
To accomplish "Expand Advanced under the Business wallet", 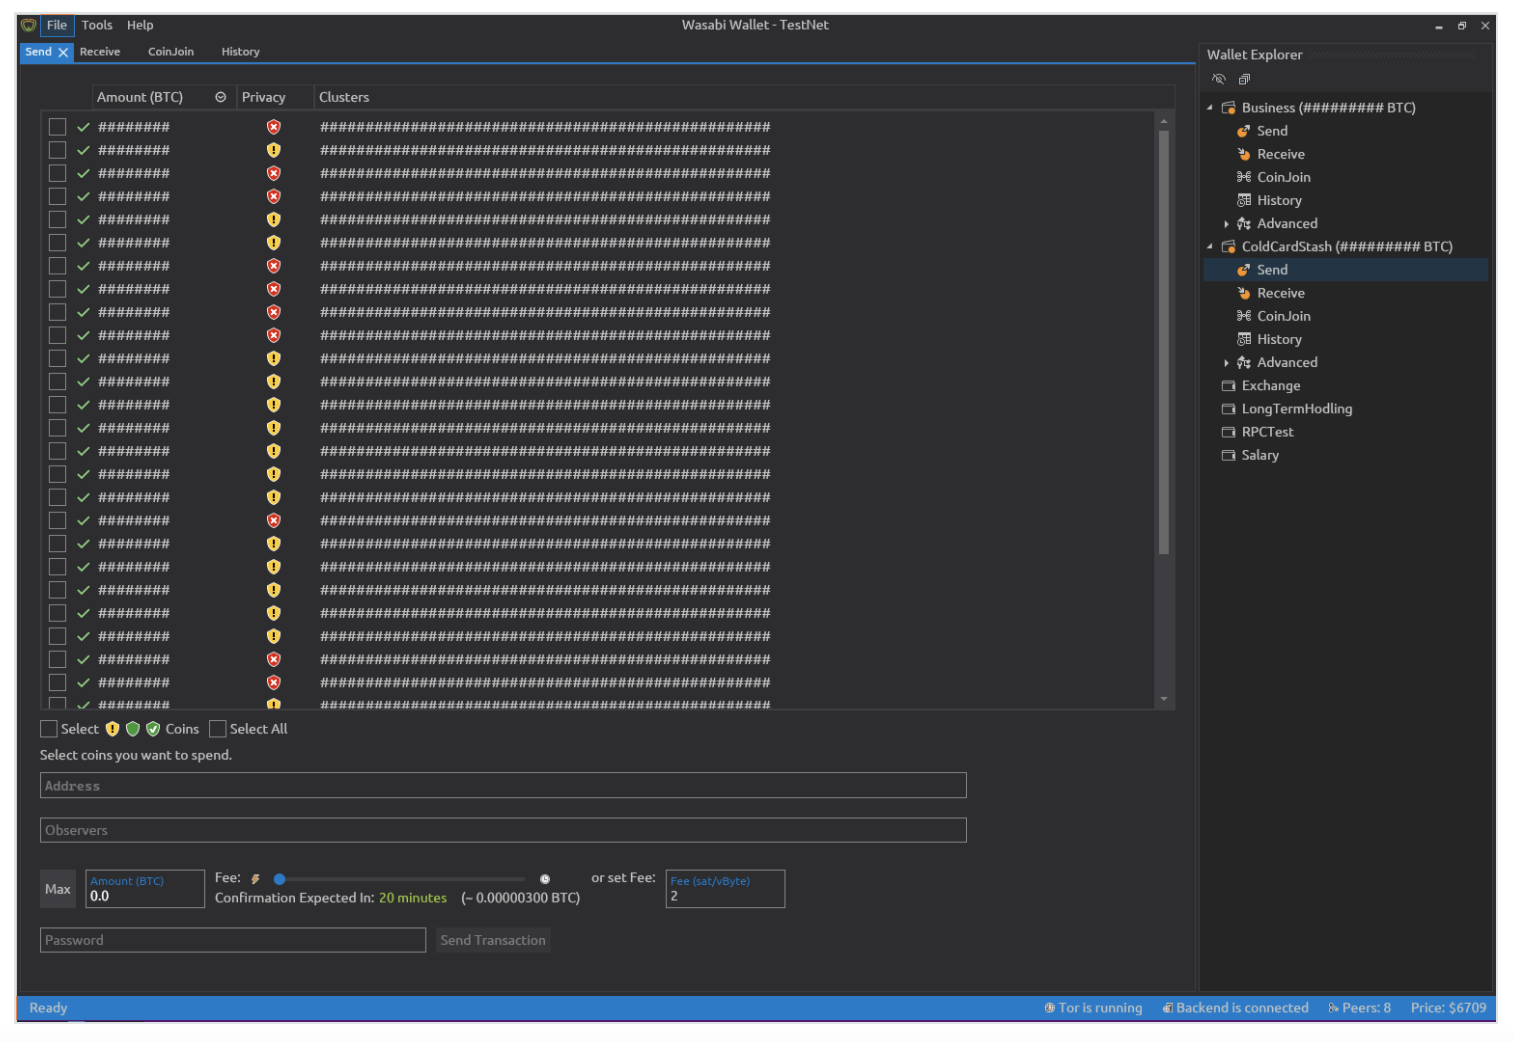I will 1227,223.
